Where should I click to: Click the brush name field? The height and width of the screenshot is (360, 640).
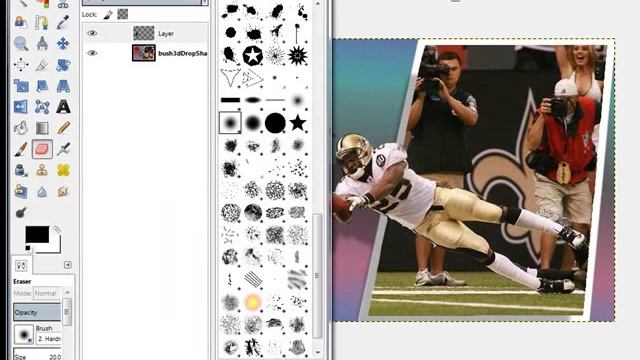(49, 339)
